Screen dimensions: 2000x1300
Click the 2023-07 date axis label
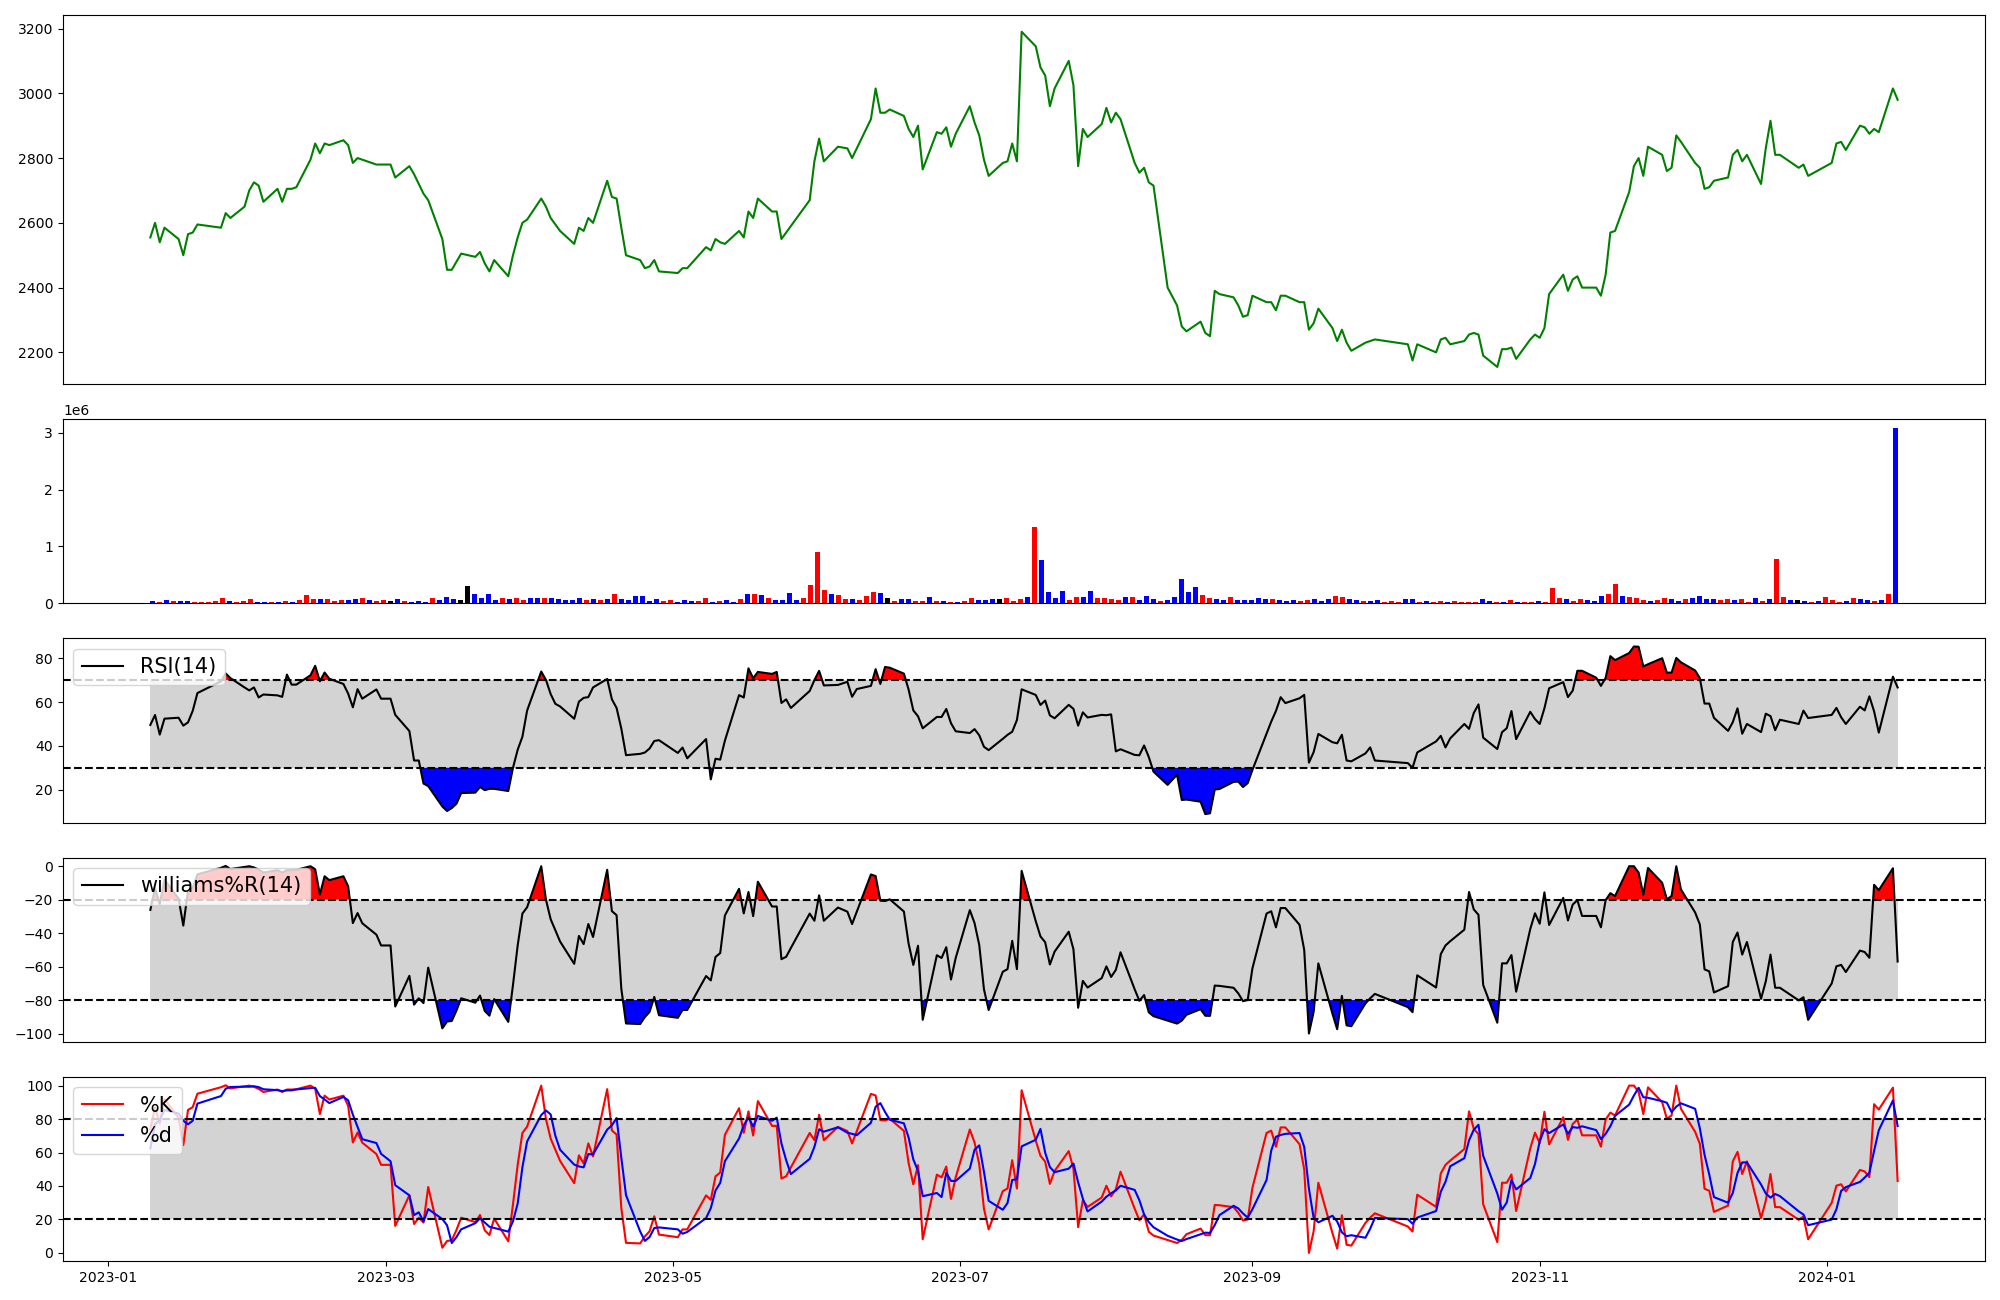(960, 1277)
